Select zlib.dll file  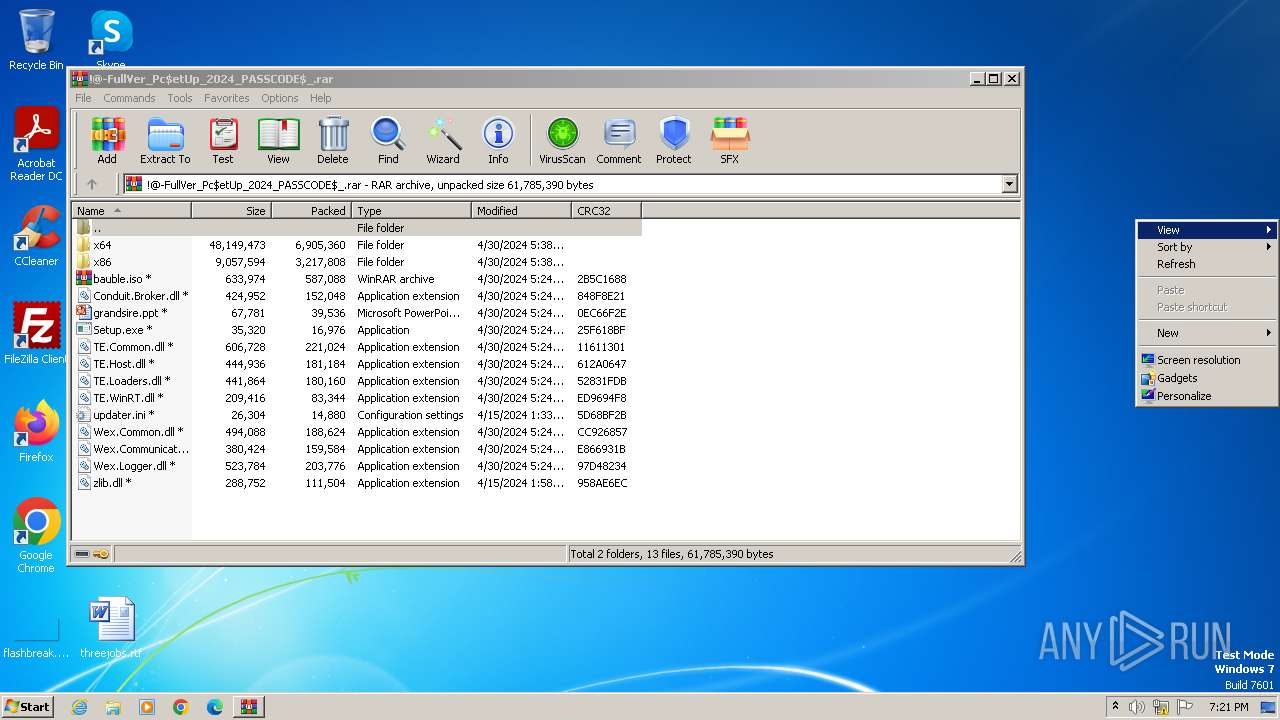357,483
